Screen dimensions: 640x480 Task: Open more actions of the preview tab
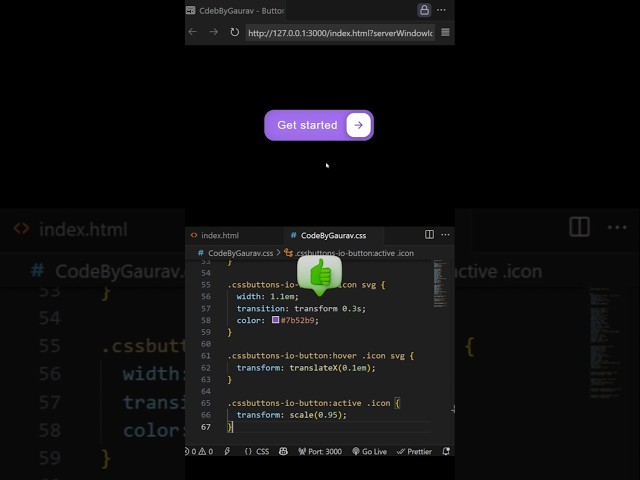[441, 10]
